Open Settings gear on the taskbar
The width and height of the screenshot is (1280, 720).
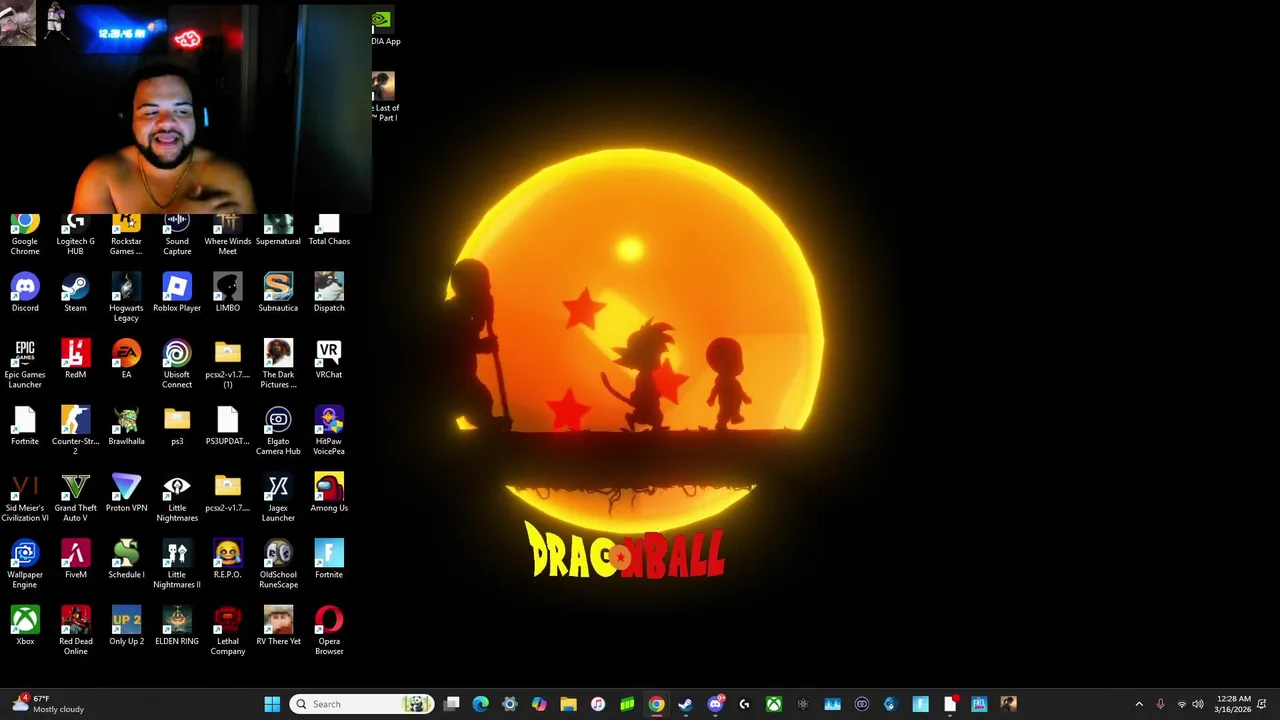(x=510, y=704)
